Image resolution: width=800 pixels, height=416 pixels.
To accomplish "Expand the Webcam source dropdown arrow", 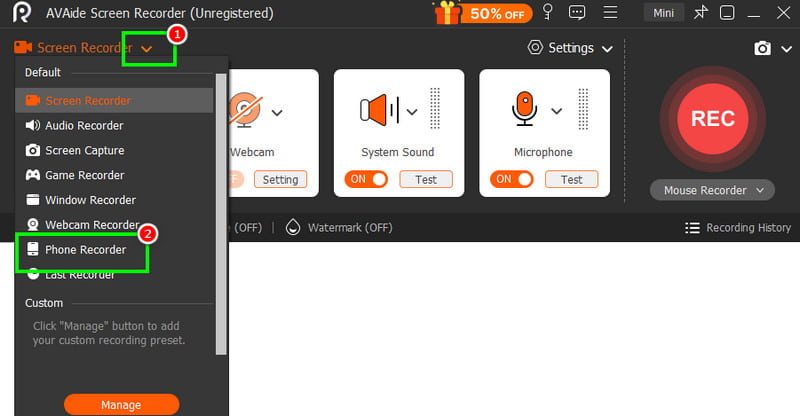I will tap(277, 113).
